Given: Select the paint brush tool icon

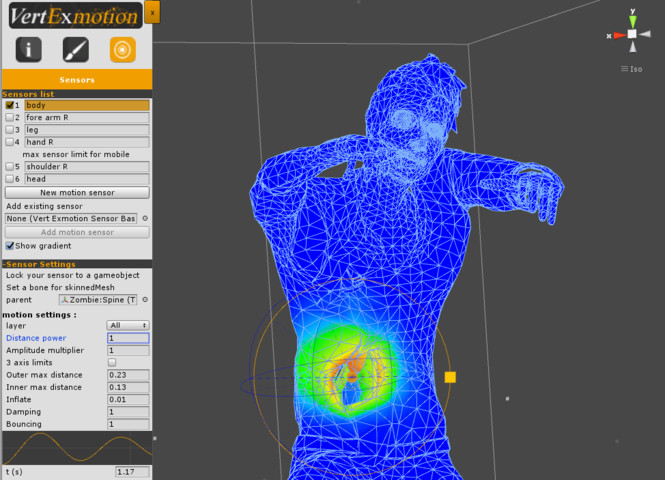Looking at the screenshot, I should [75, 50].
